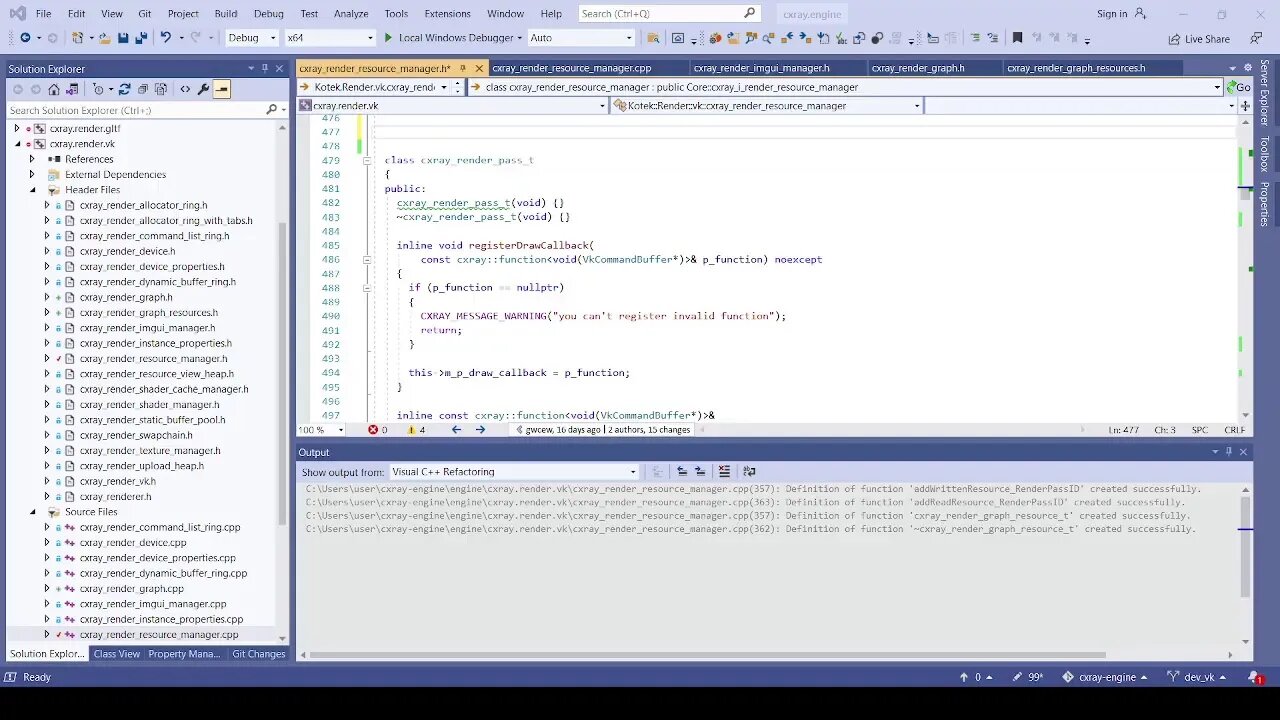
Task: Open the cxray.render.vk scope dropdown
Action: (453, 106)
